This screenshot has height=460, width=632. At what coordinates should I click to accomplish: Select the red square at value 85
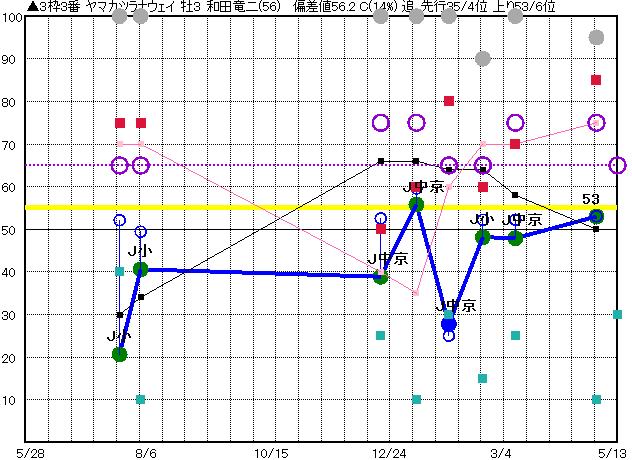click(x=596, y=80)
